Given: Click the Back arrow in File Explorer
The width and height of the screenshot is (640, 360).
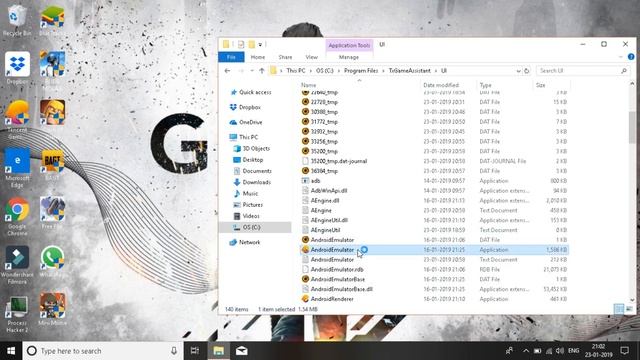Looking at the screenshot, I should coord(227,71).
